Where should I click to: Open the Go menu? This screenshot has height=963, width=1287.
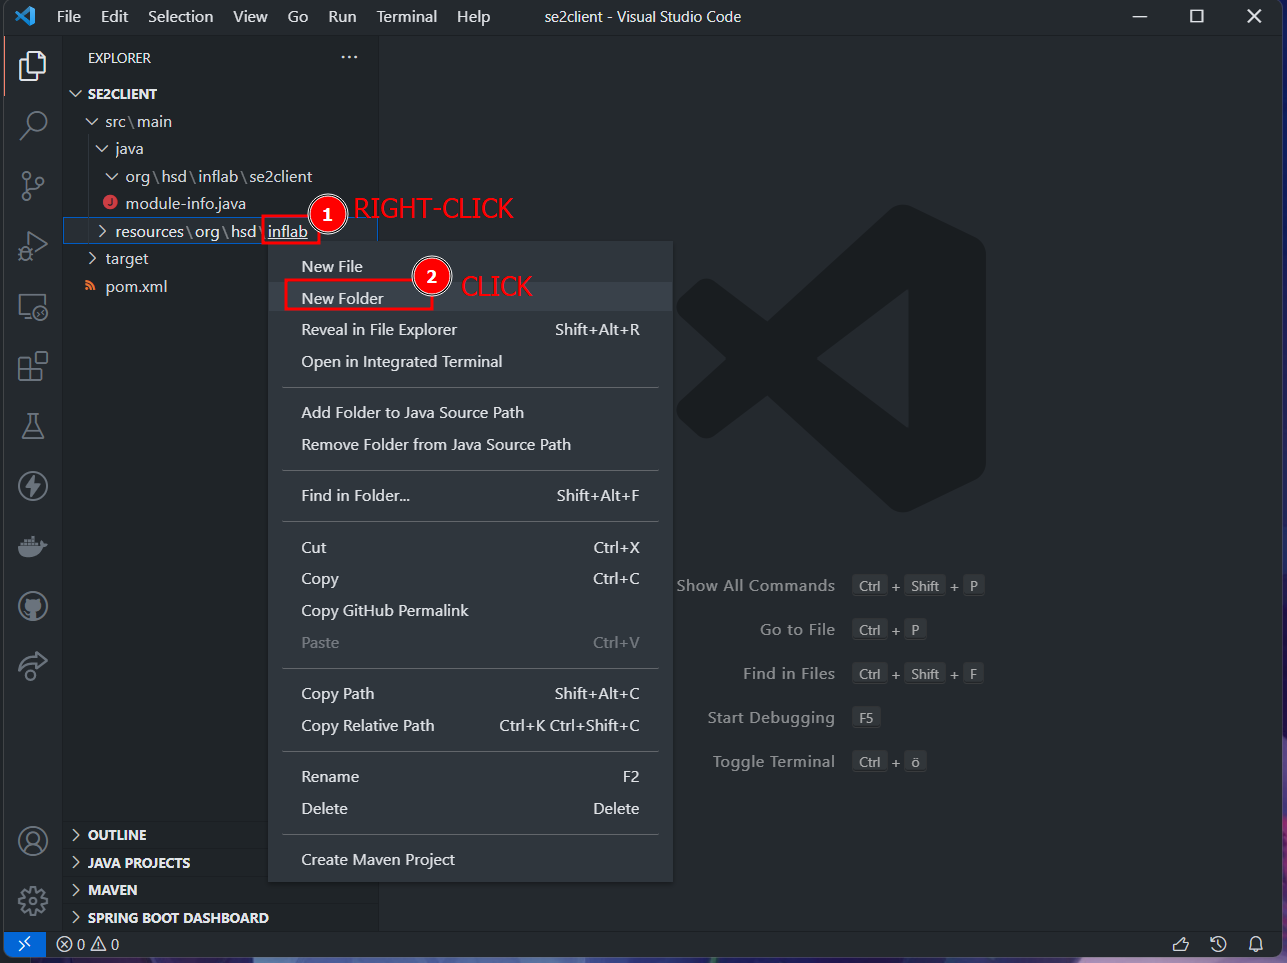point(298,16)
